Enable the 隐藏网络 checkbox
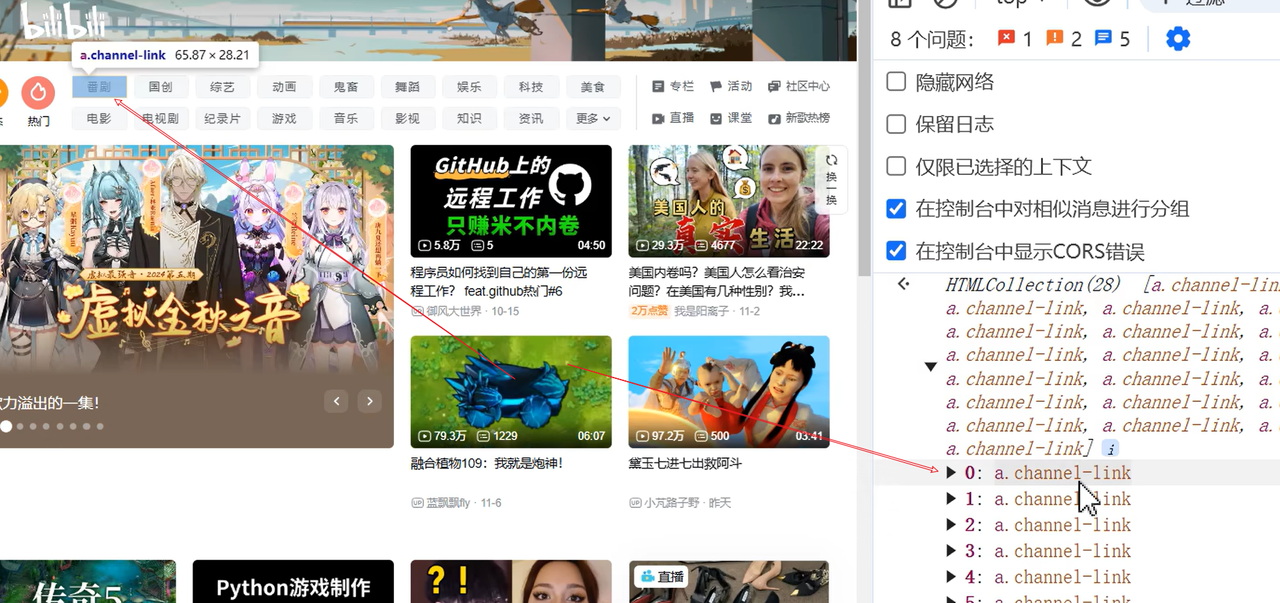Screen dimensions: 1280x603 [896, 81]
